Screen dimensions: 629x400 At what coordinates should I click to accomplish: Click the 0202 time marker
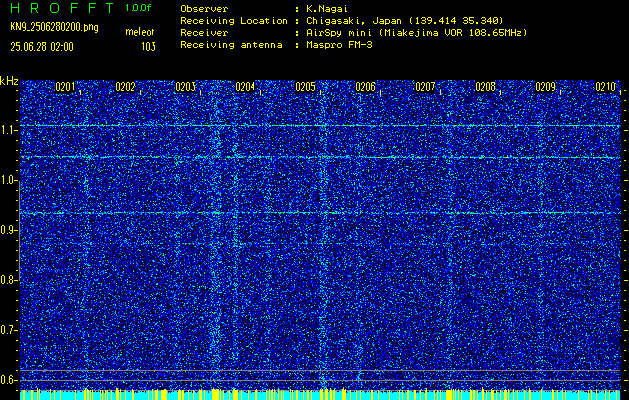(x=125, y=87)
